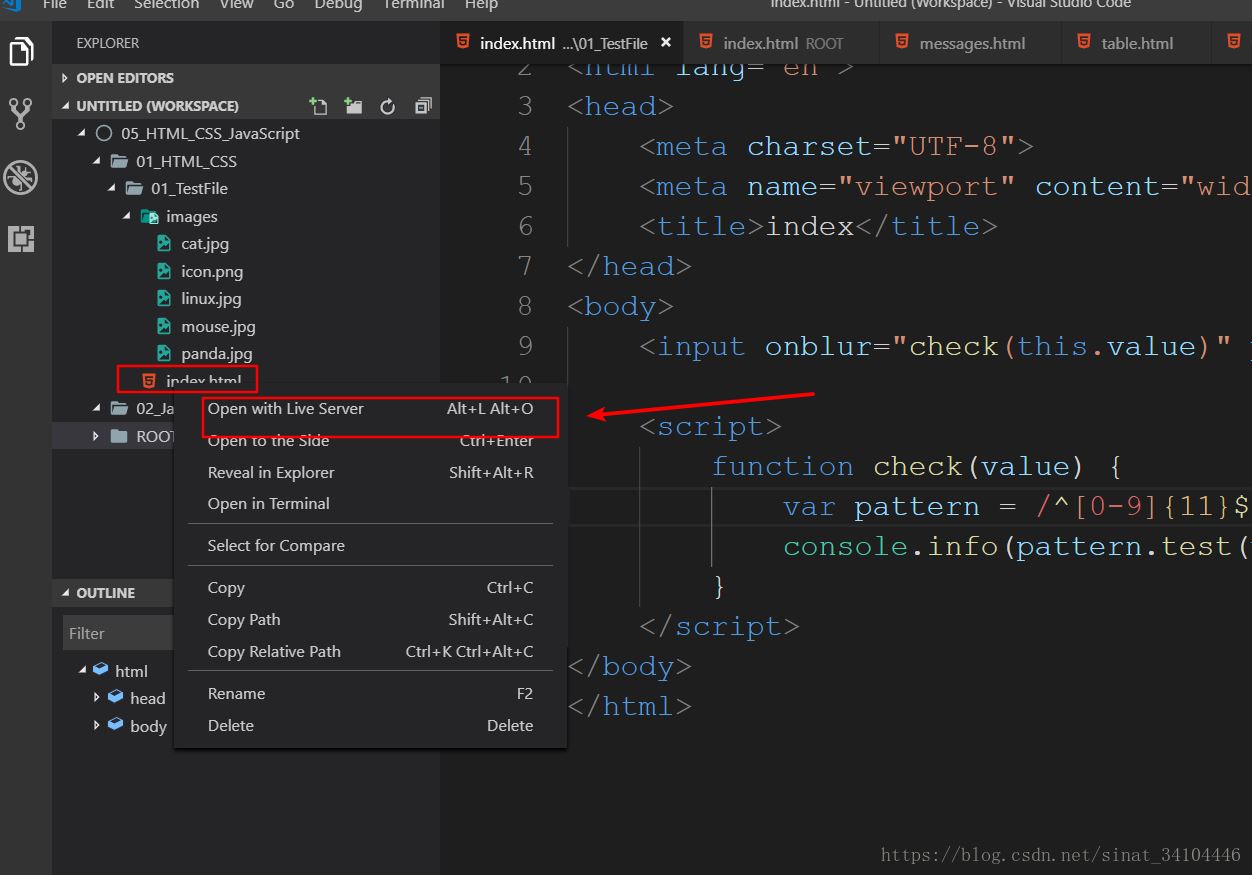Collapse all folders in explorer
Screen dimensions: 1252x875
[x=423, y=106]
